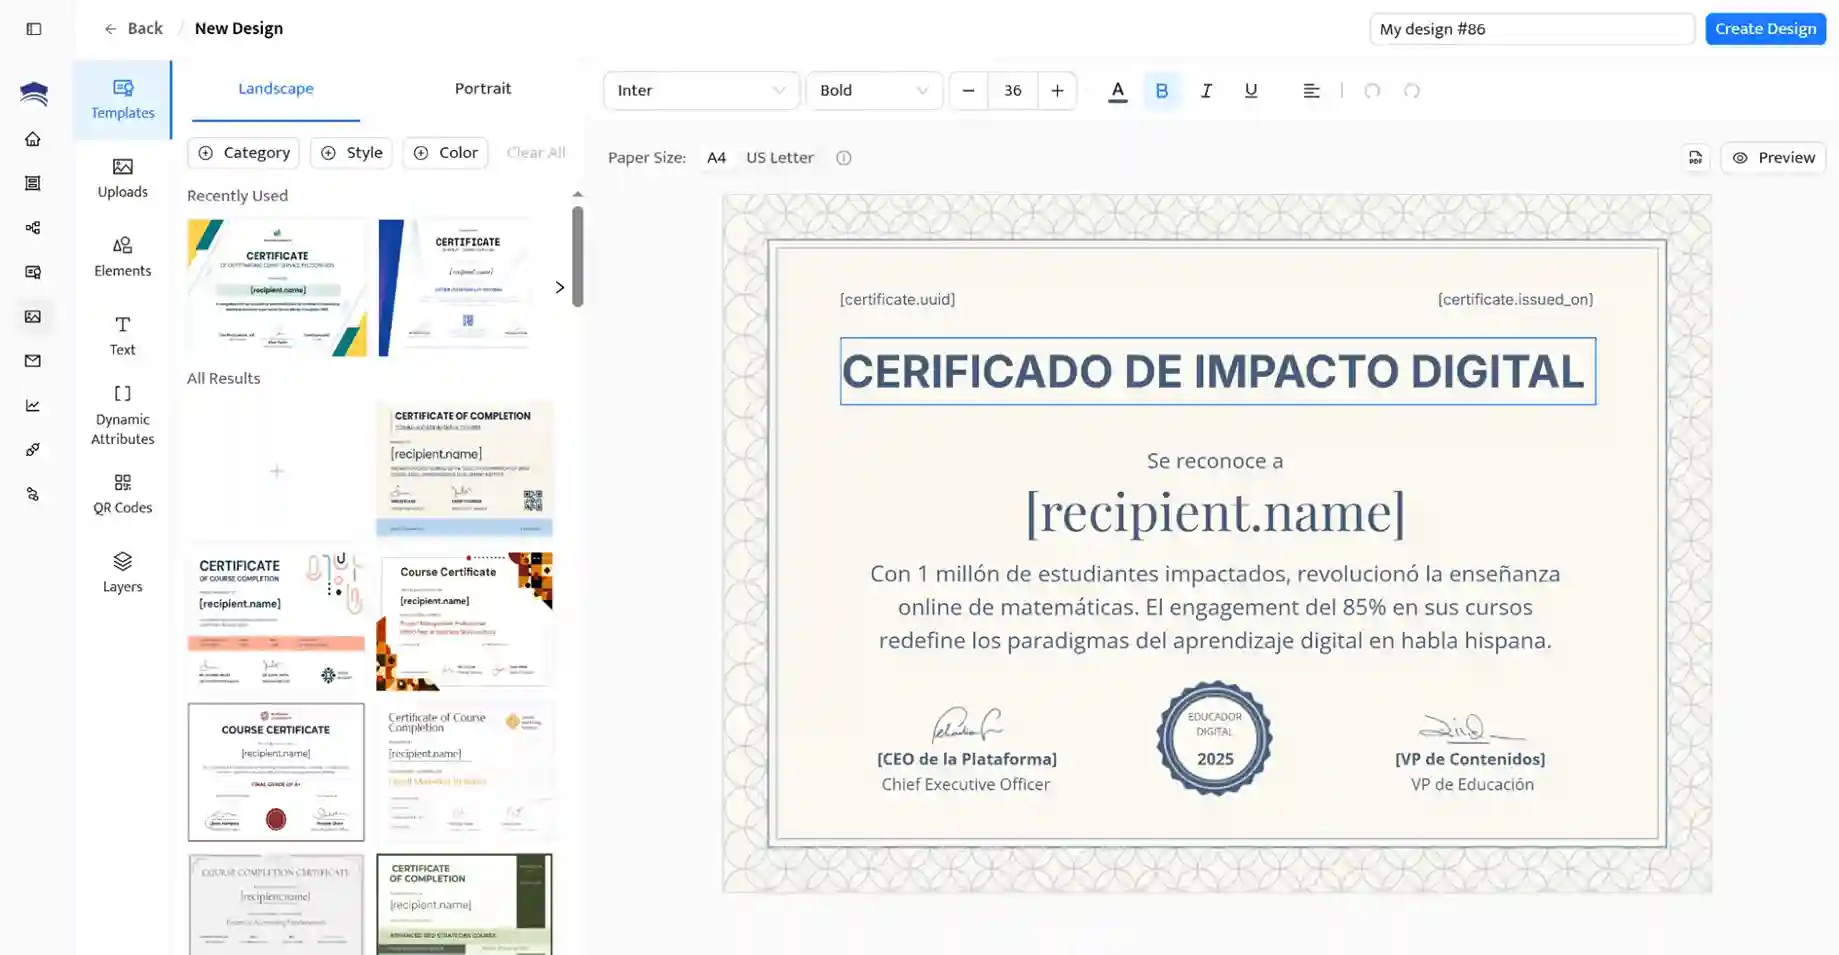Expand the Category filter

point(244,153)
